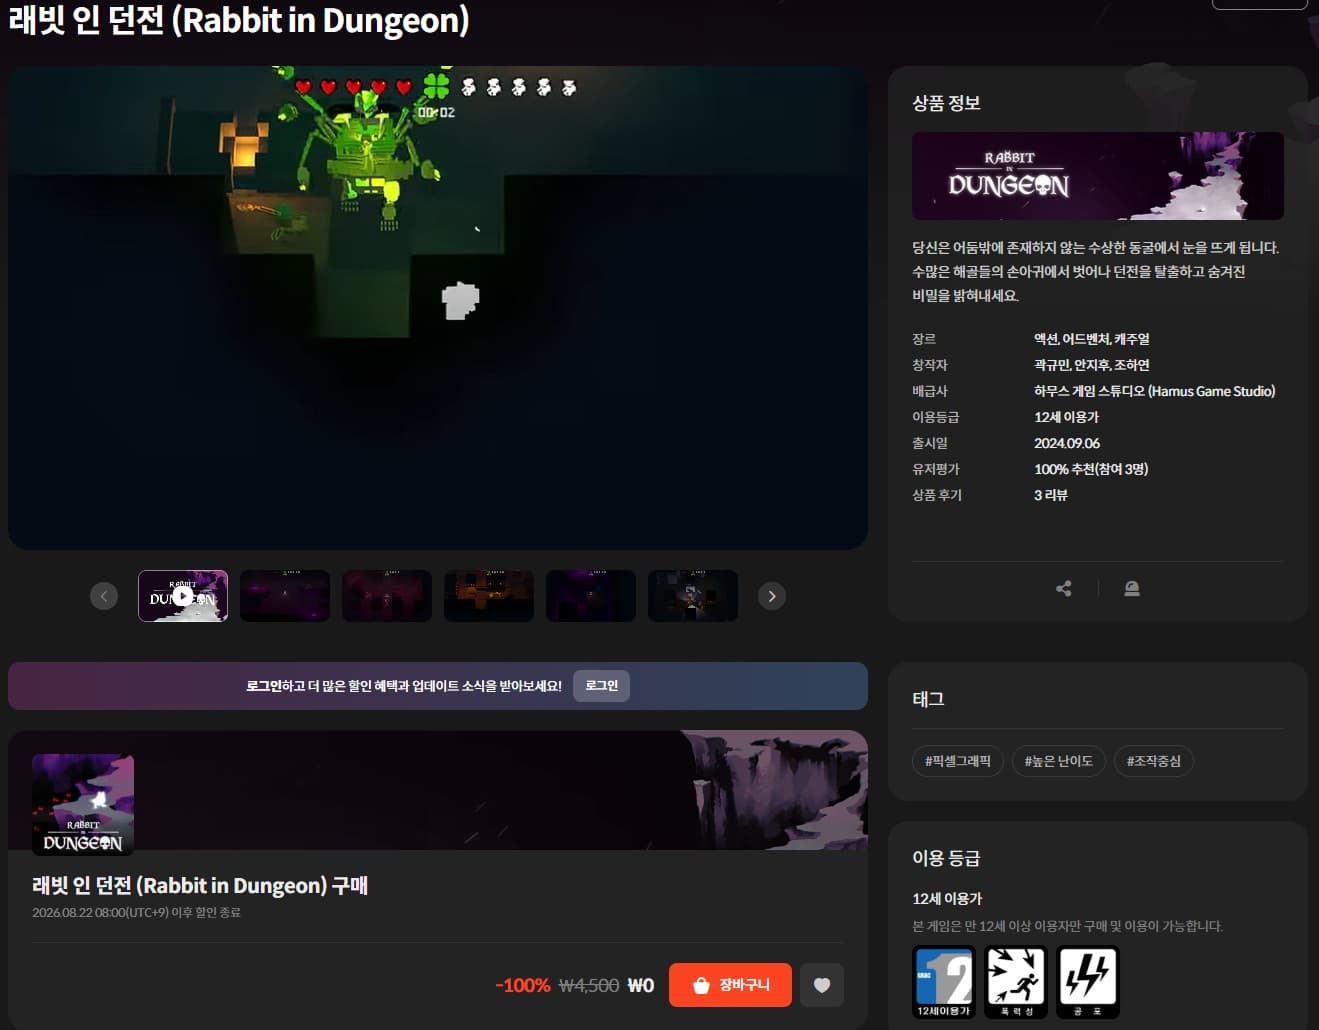
Task: Play the trailer thumbnail with the play icon
Action: pos(183,596)
